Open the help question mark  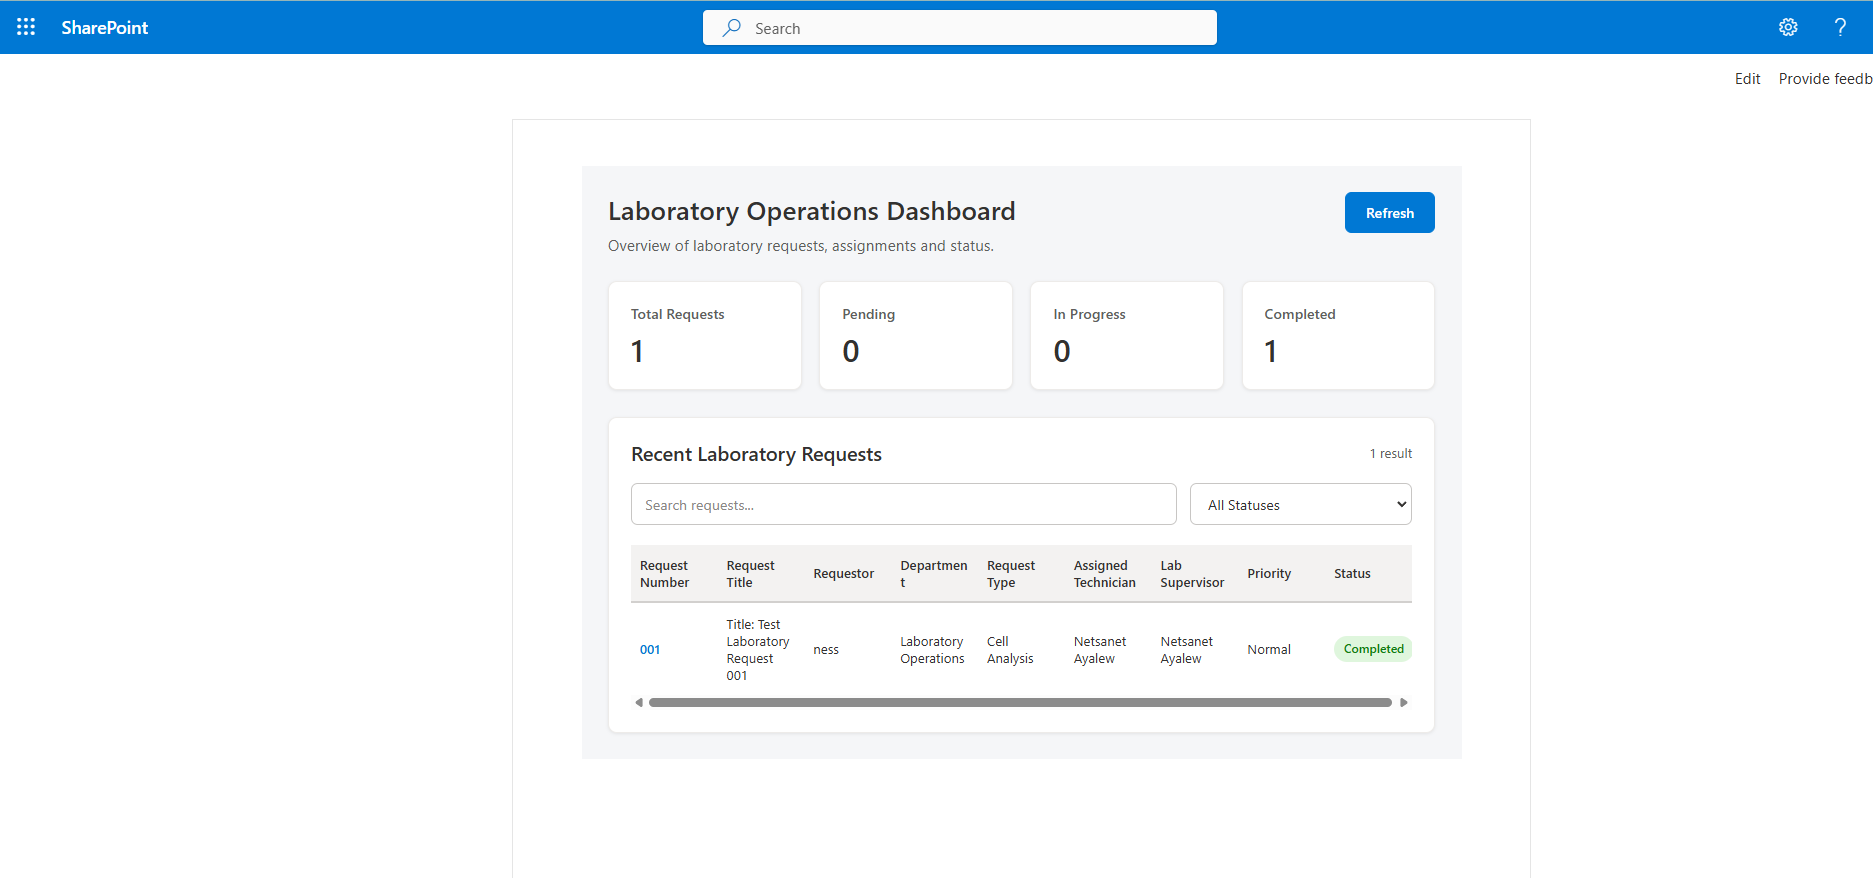coord(1840,27)
